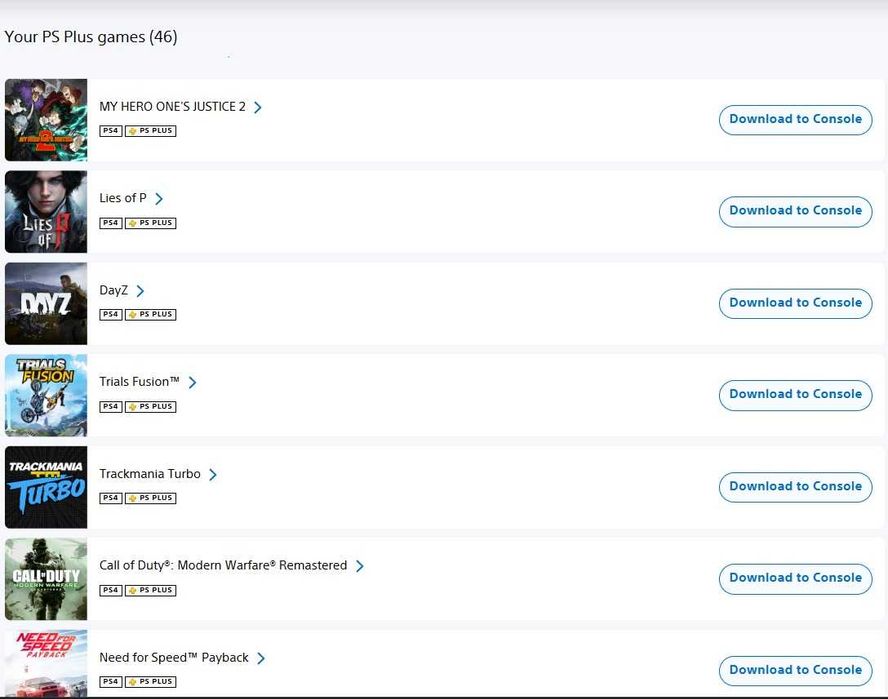Open the arrow beside DayZ title
The width and height of the screenshot is (888, 699).
(x=140, y=291)
